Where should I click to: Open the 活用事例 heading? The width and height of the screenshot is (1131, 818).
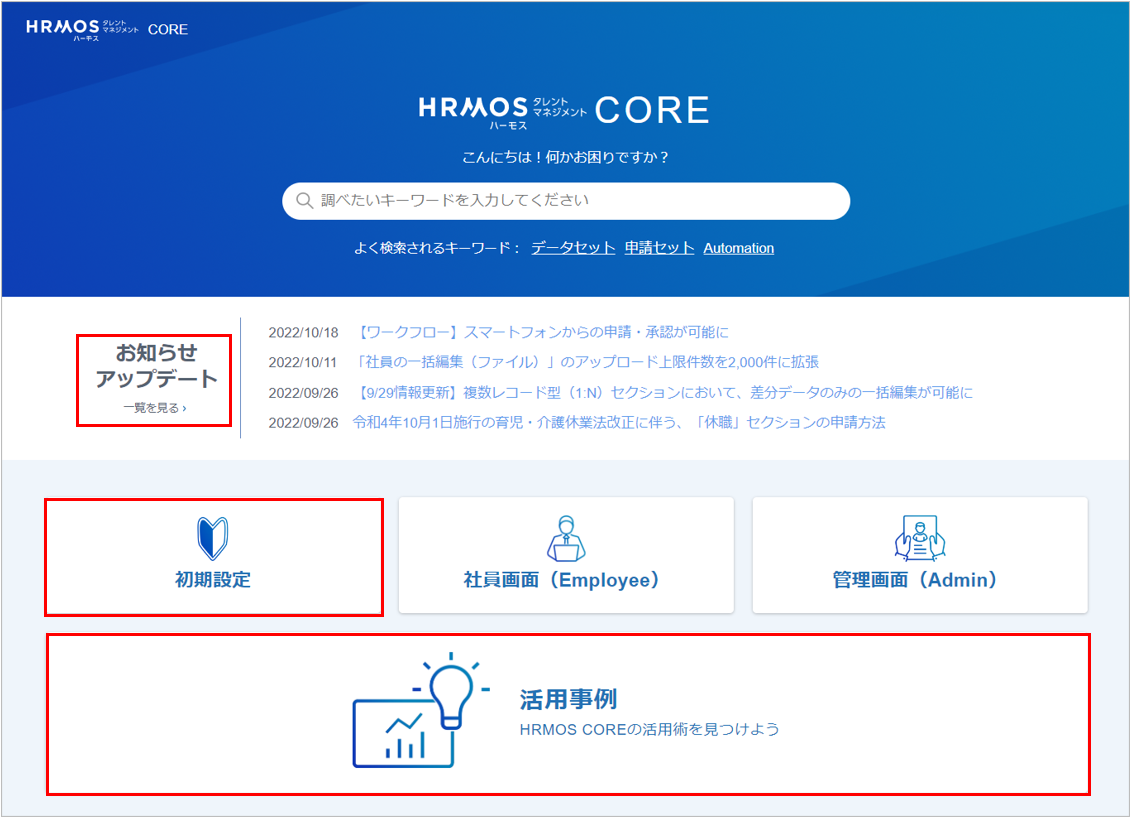pos(568,699)
